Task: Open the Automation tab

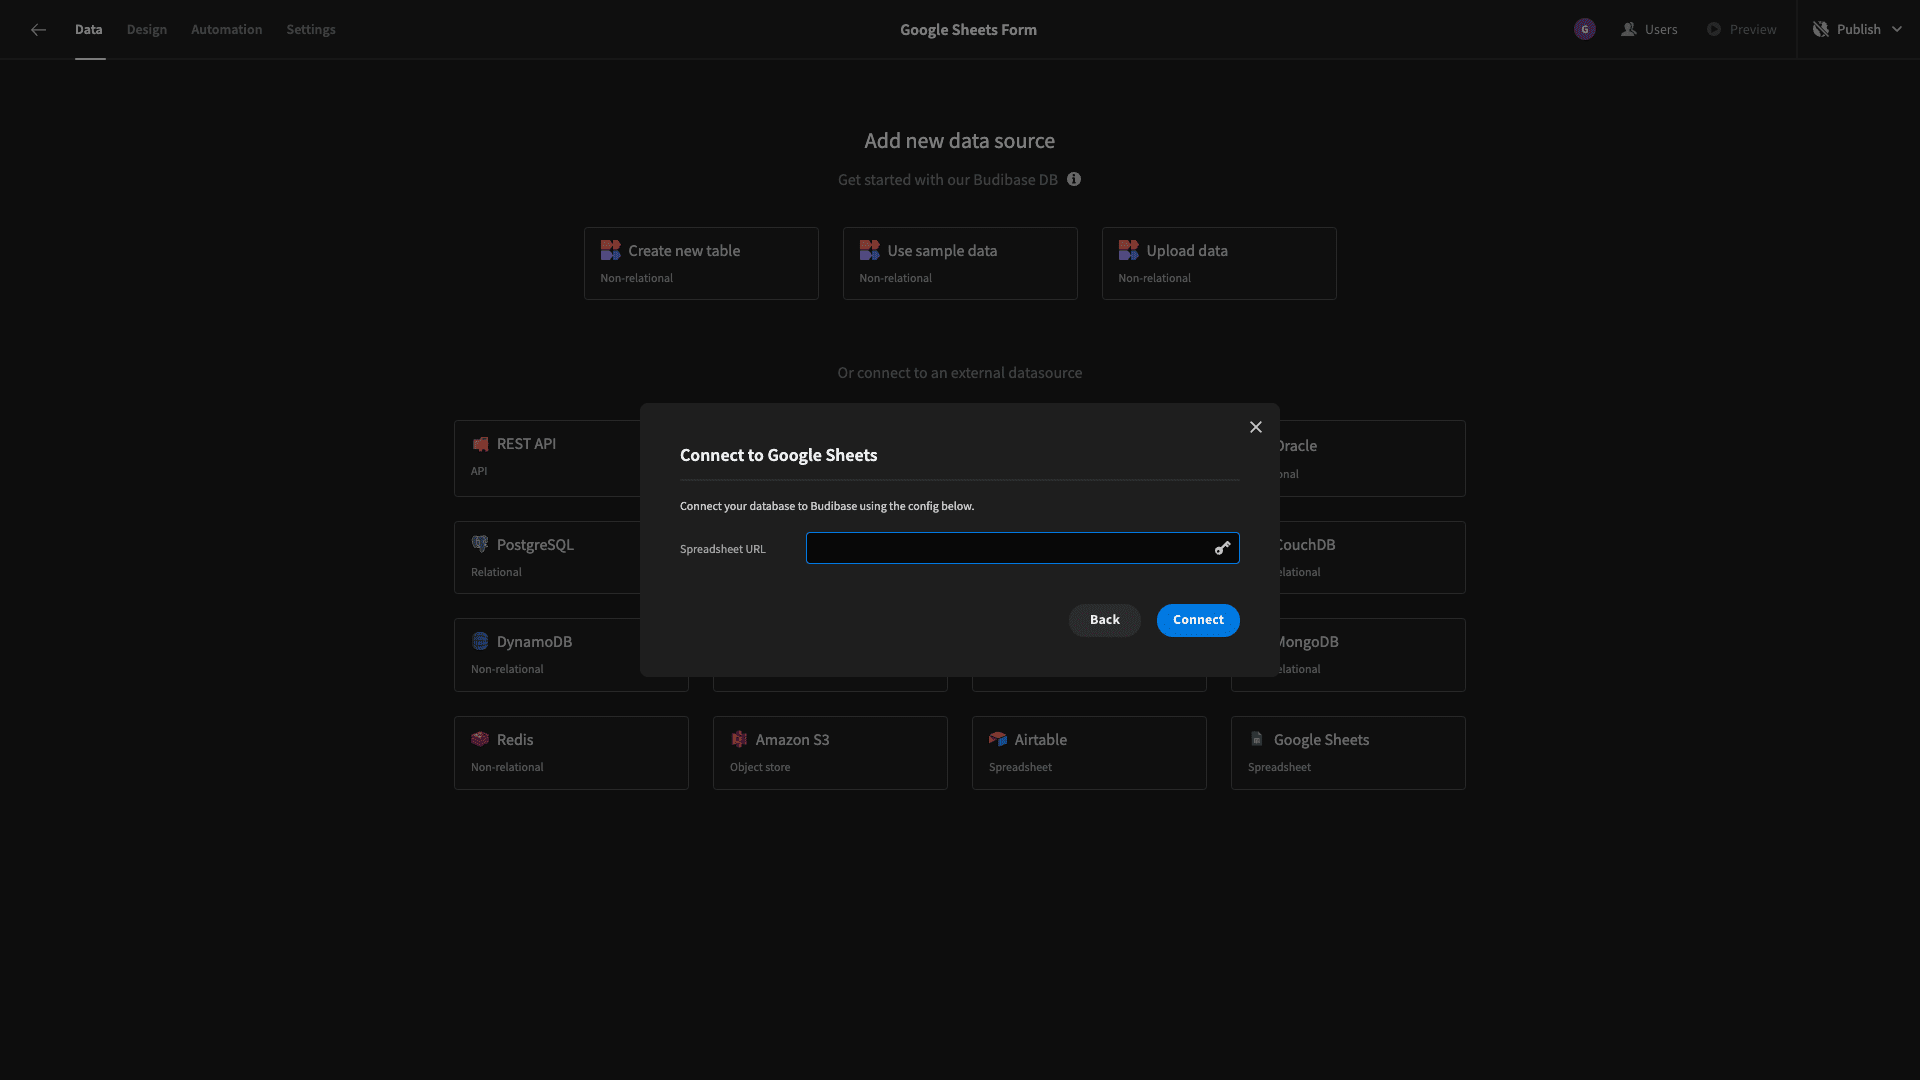Action: click(227, 30)
